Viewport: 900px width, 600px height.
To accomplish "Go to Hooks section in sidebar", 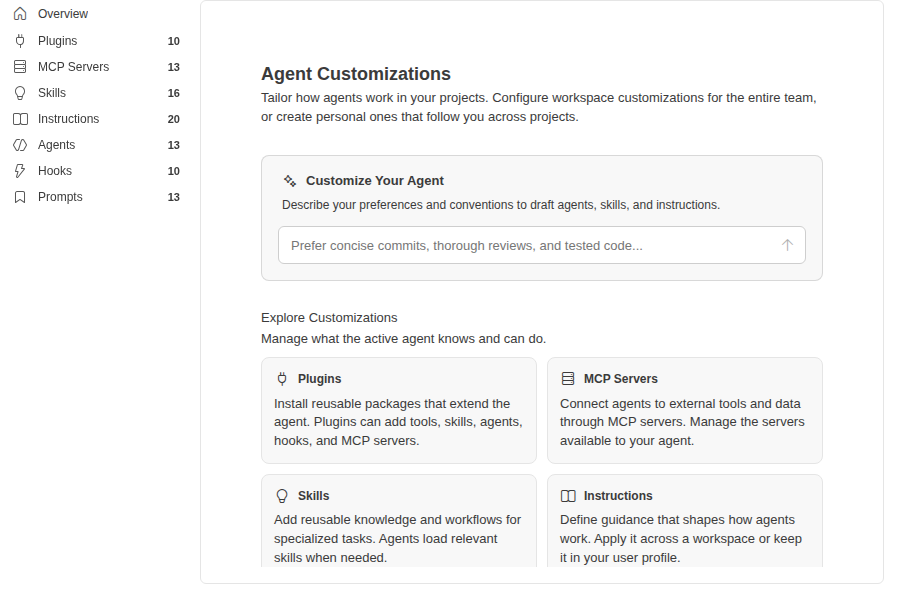I will tap(96, 171).
